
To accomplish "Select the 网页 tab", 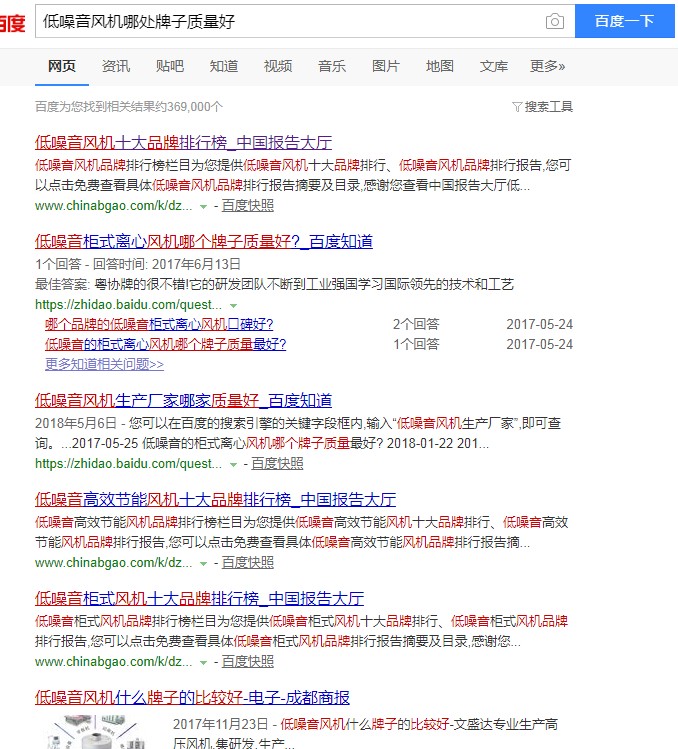I will tap(62, 66).
